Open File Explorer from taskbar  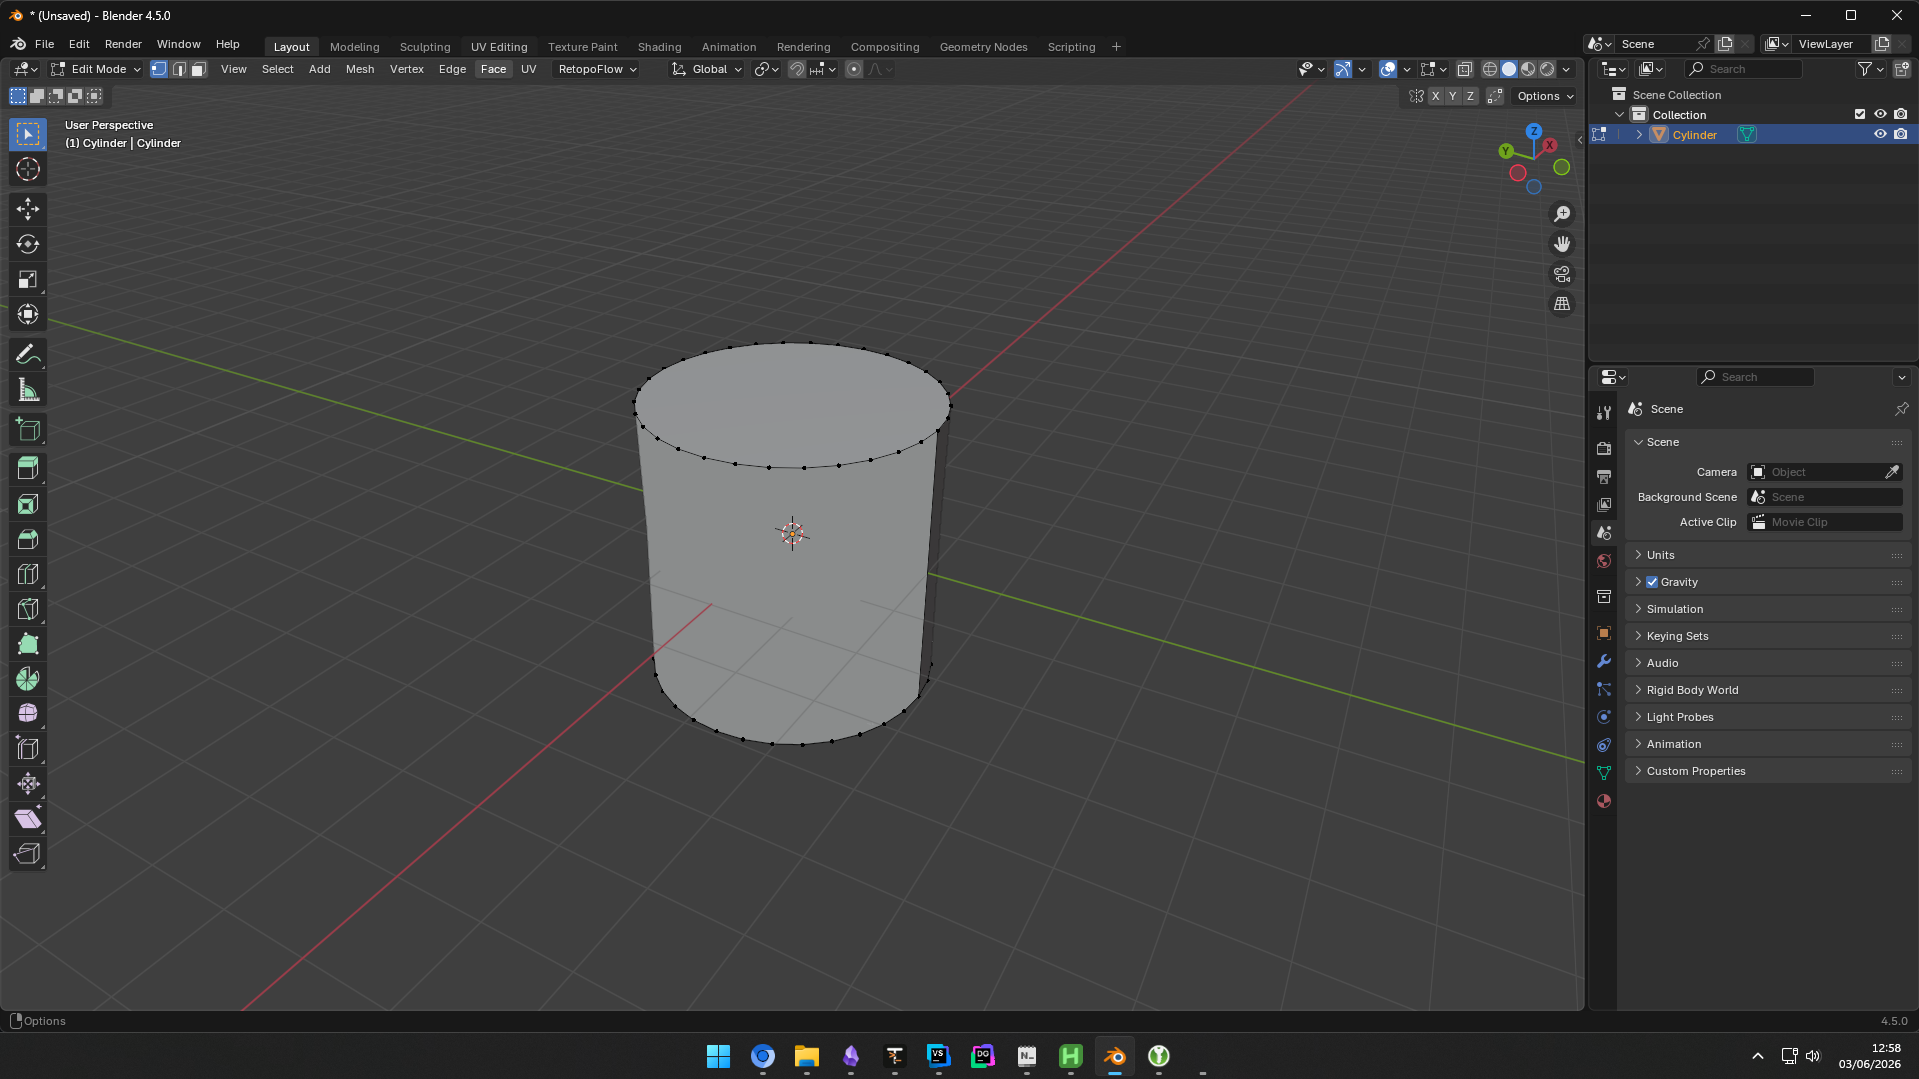coord(806,1056)
